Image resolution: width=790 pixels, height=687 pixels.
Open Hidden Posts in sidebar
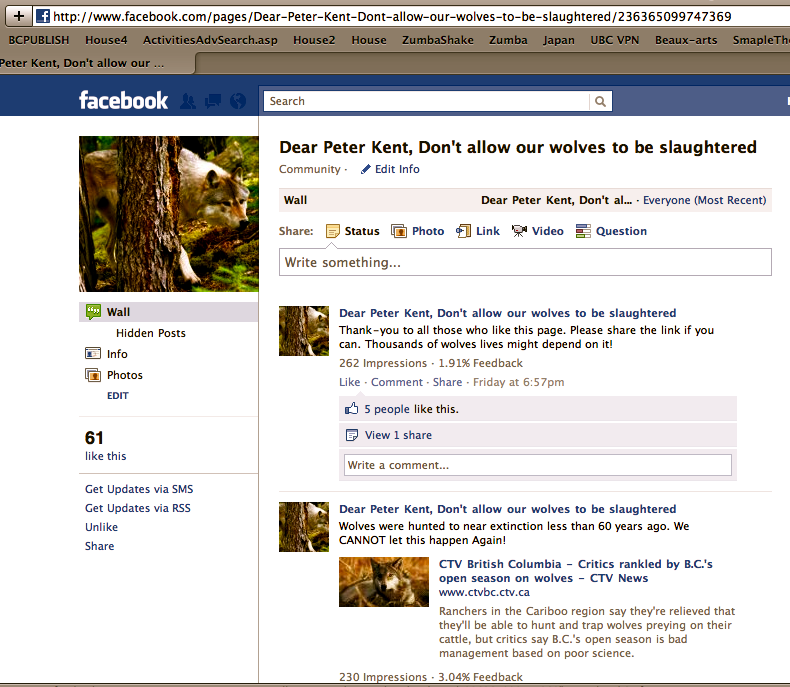(151, 333)
